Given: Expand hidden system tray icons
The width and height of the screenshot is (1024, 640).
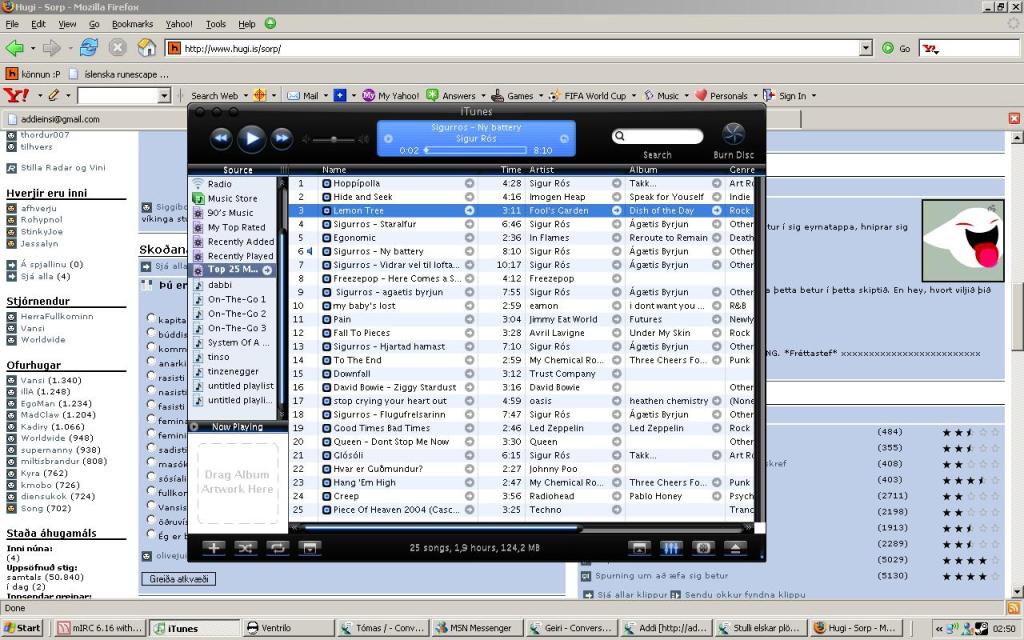Looking at the screenshot, I should (939, 629).
